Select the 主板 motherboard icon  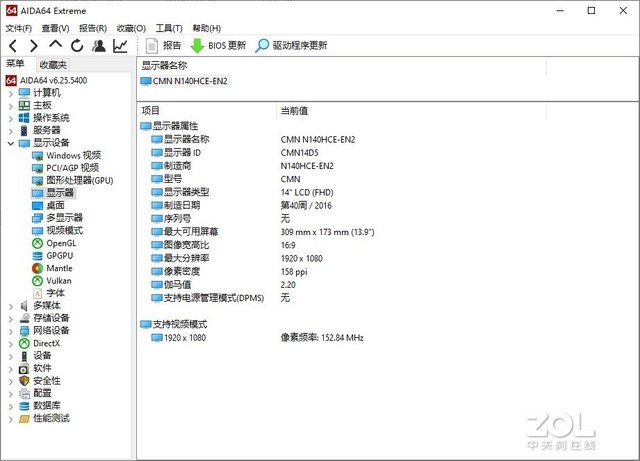point(24,106)
